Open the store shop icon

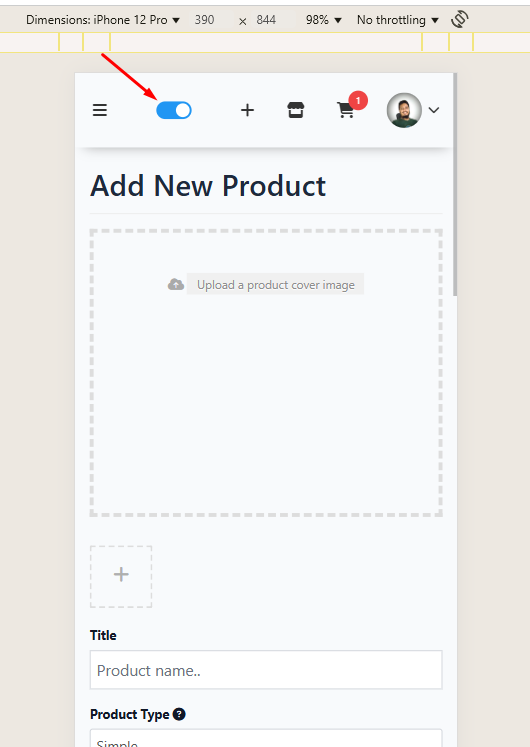pos(295,110)
